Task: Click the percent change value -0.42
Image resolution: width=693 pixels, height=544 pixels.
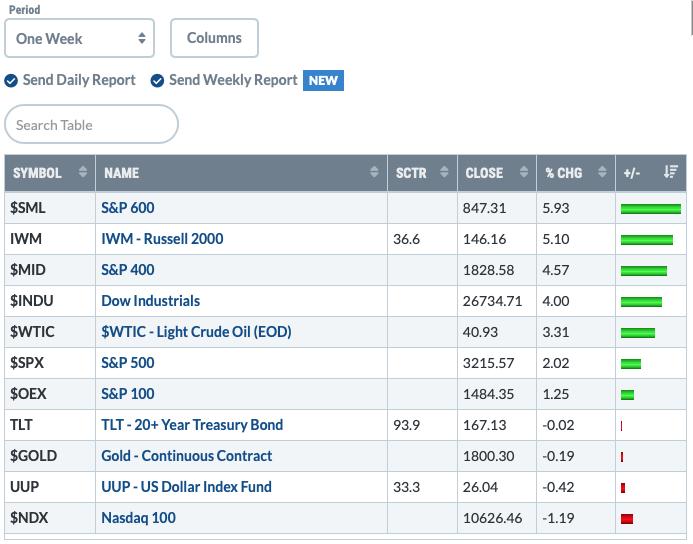Action: click(558, 487)
